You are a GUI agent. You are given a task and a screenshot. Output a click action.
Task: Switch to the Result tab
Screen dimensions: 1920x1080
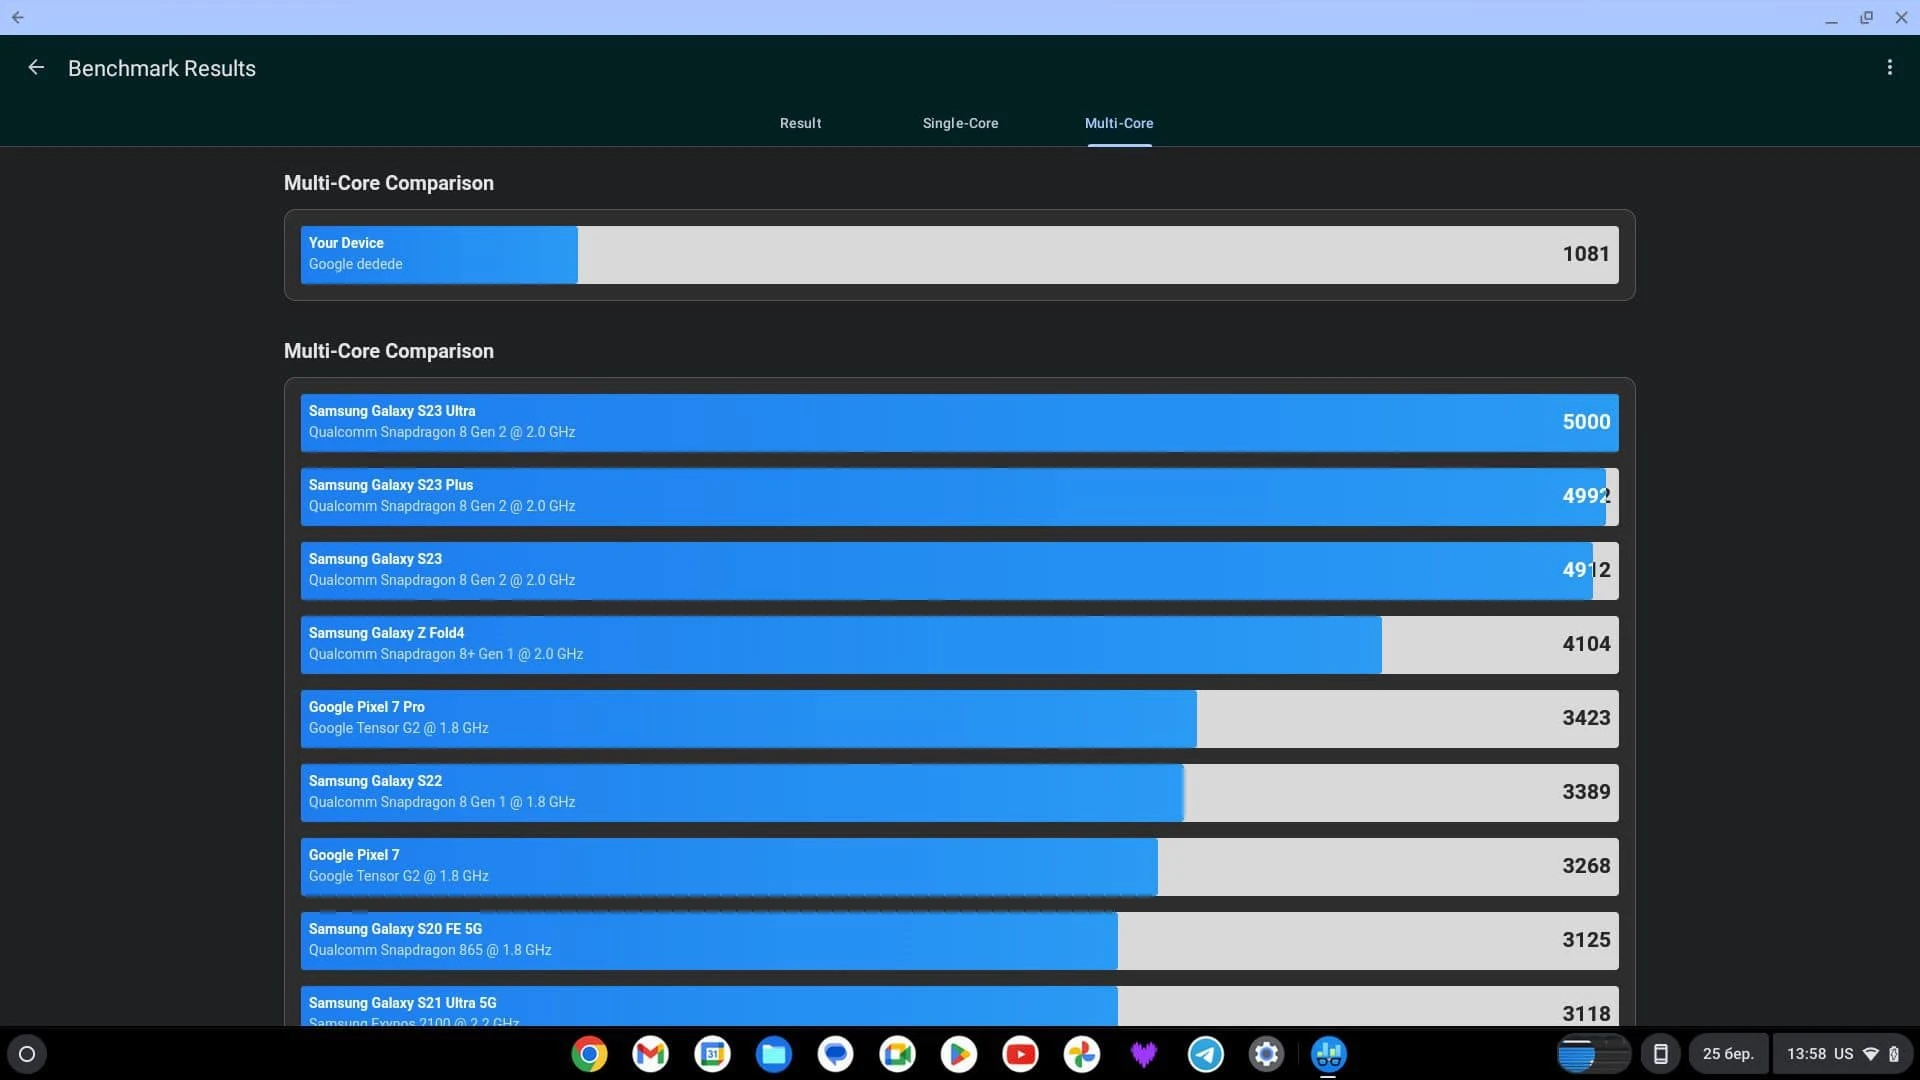(x=800, y=123)
